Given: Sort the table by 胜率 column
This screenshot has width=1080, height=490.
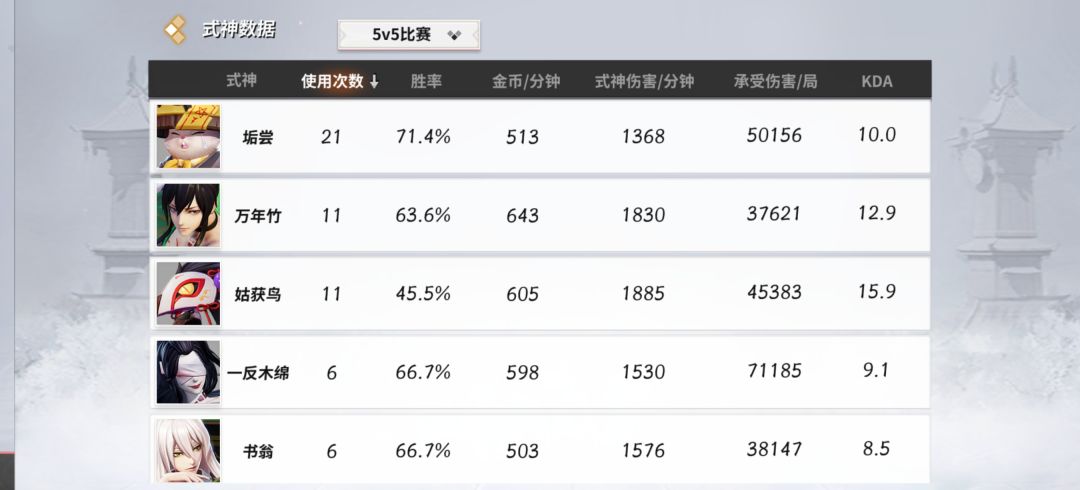Looking at the screenshot, I should coord(426,81).
